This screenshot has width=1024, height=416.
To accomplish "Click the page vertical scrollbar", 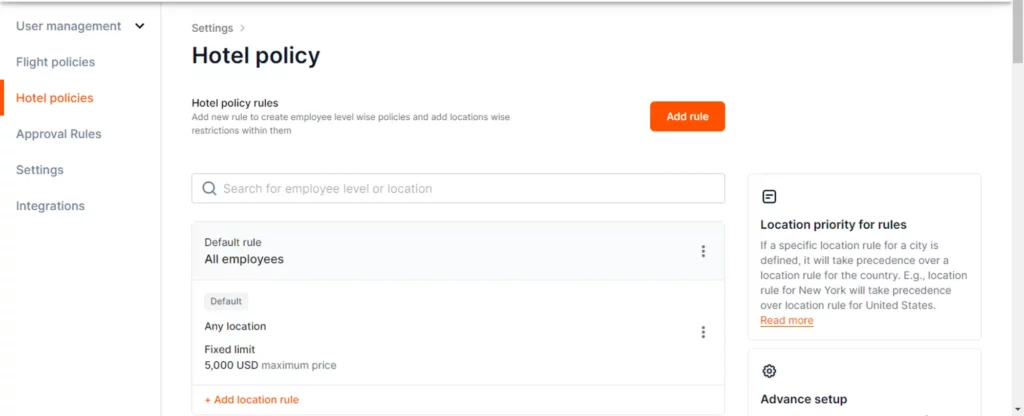I will (x=1017, y=208).
